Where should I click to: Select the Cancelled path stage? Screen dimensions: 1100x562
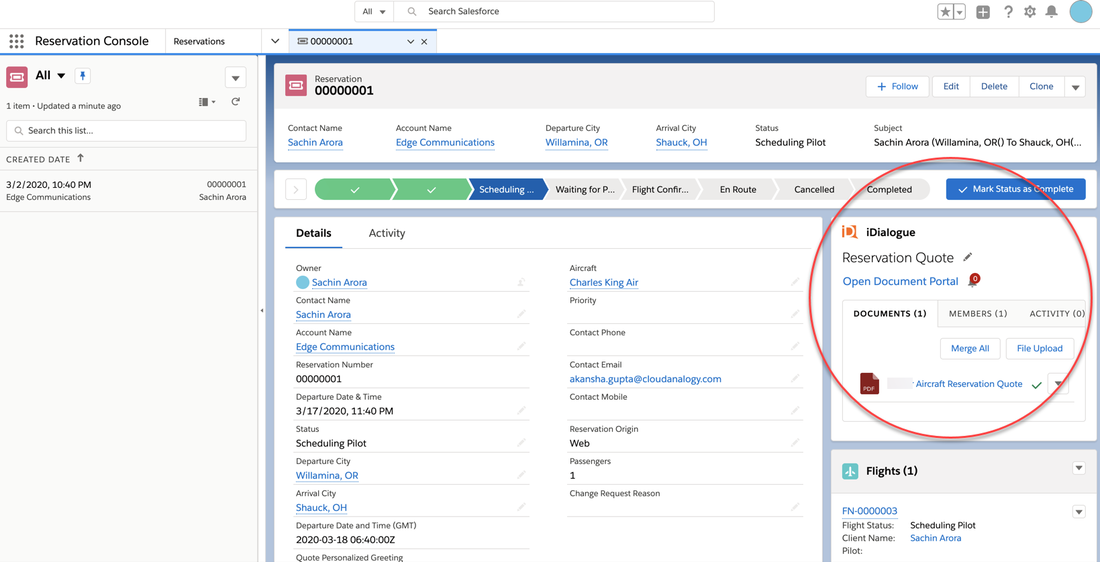(x=814, y=189)
